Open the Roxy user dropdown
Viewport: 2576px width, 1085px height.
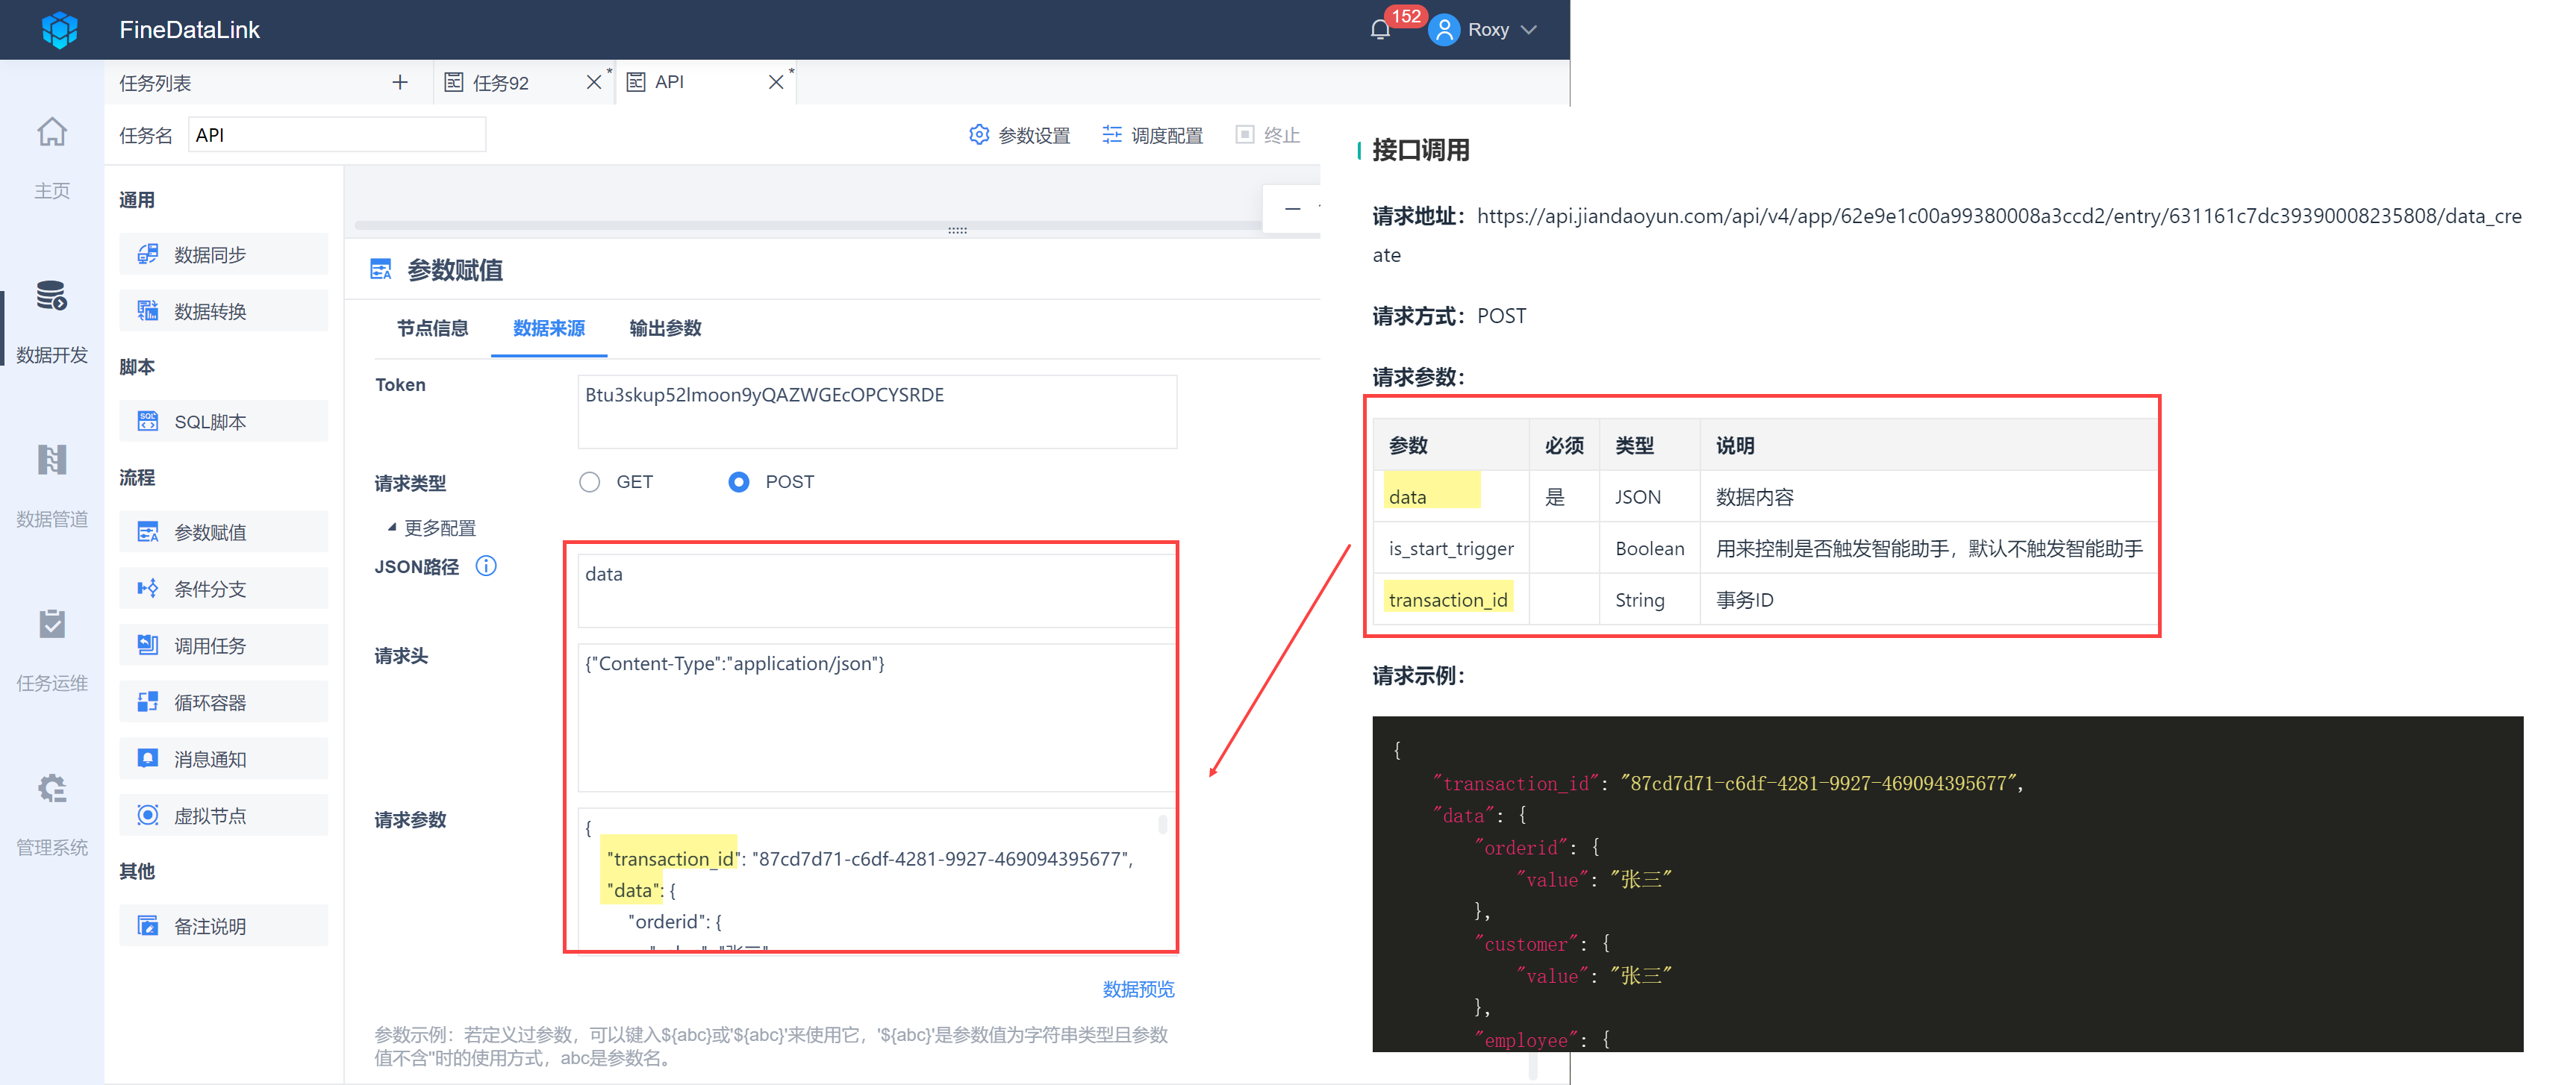[1487, 30]
